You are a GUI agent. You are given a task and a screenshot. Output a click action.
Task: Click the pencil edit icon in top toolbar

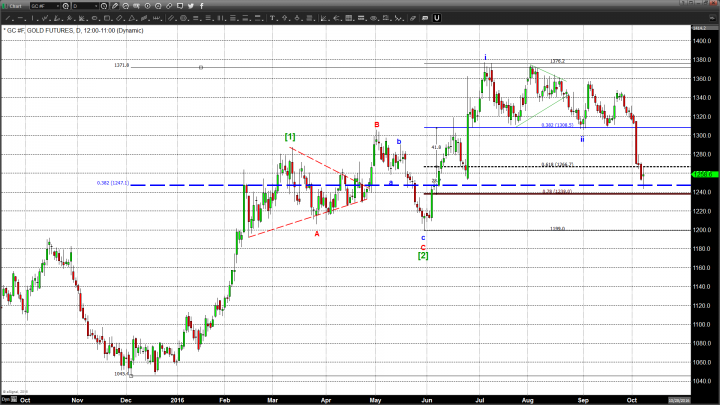[114, 6]
